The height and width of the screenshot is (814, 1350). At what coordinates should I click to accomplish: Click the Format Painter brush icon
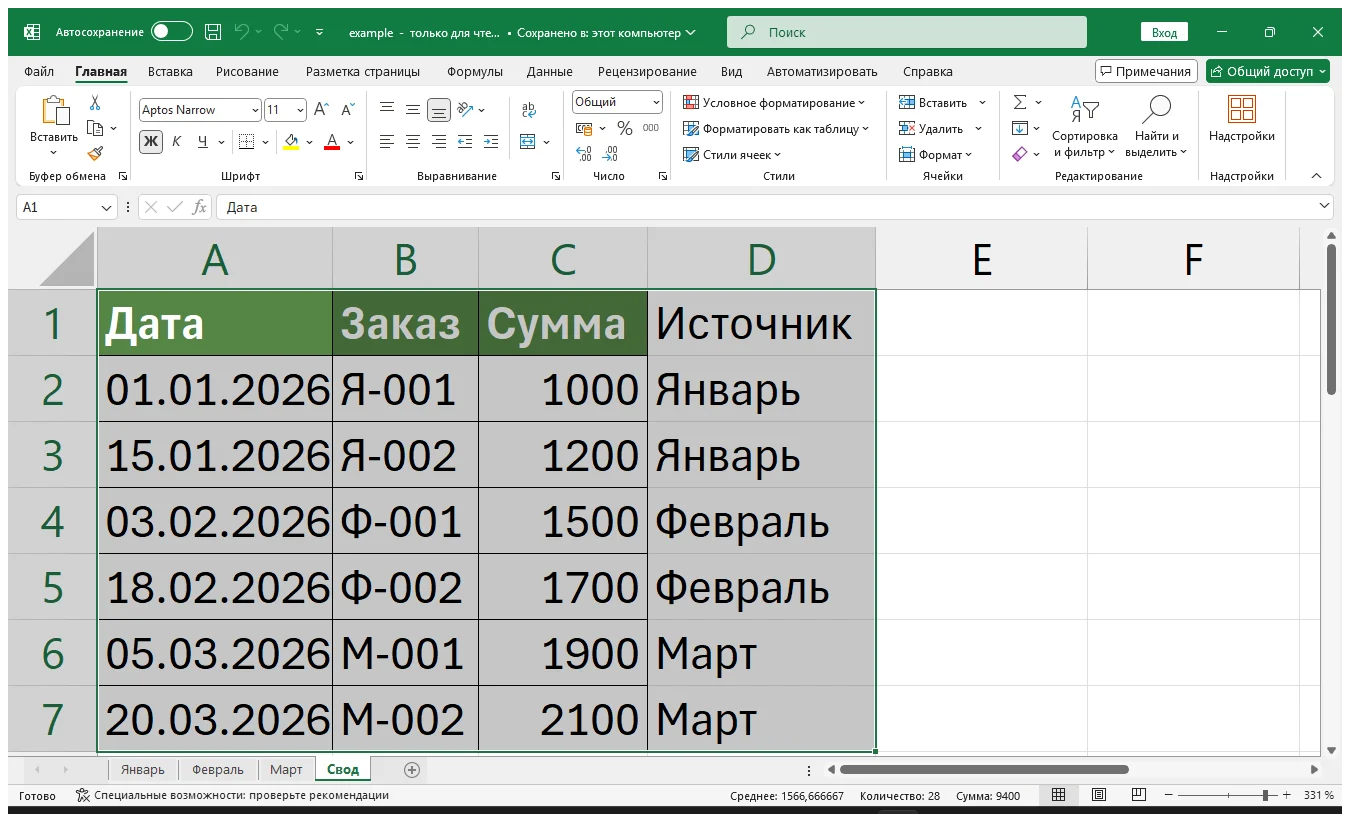(x=95, y=153)
